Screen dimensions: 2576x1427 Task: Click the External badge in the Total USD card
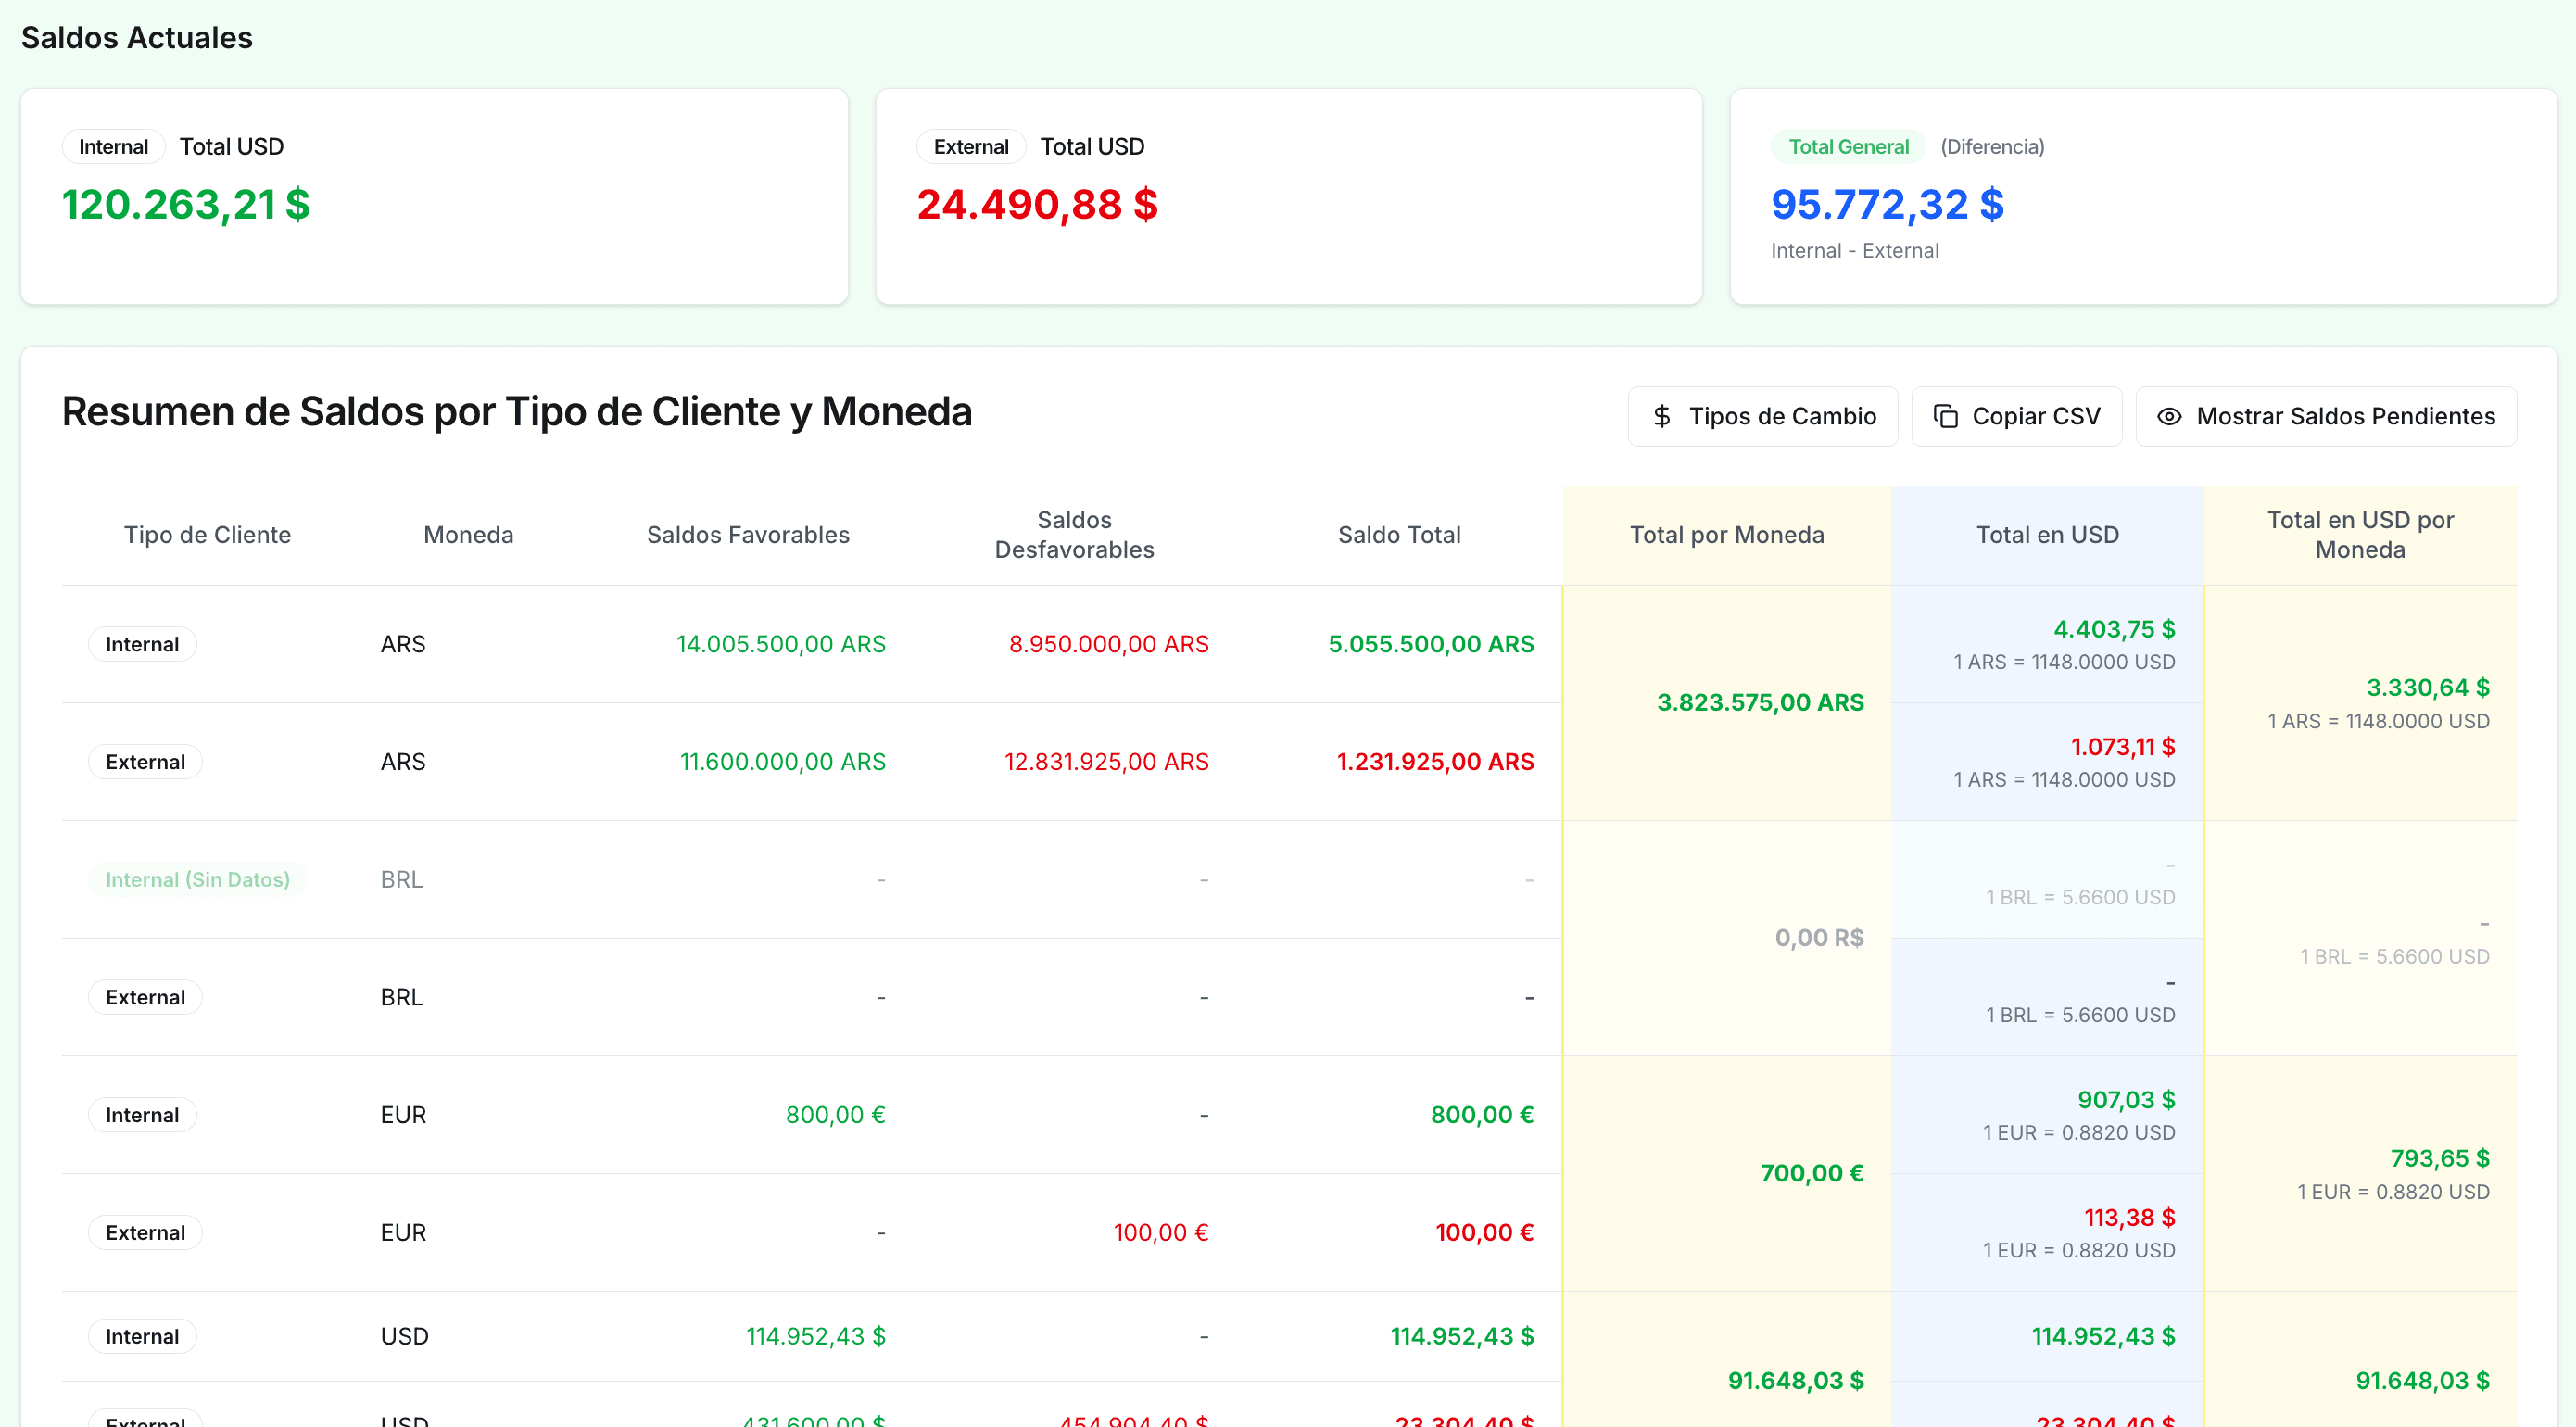click(x=970, y=147)
